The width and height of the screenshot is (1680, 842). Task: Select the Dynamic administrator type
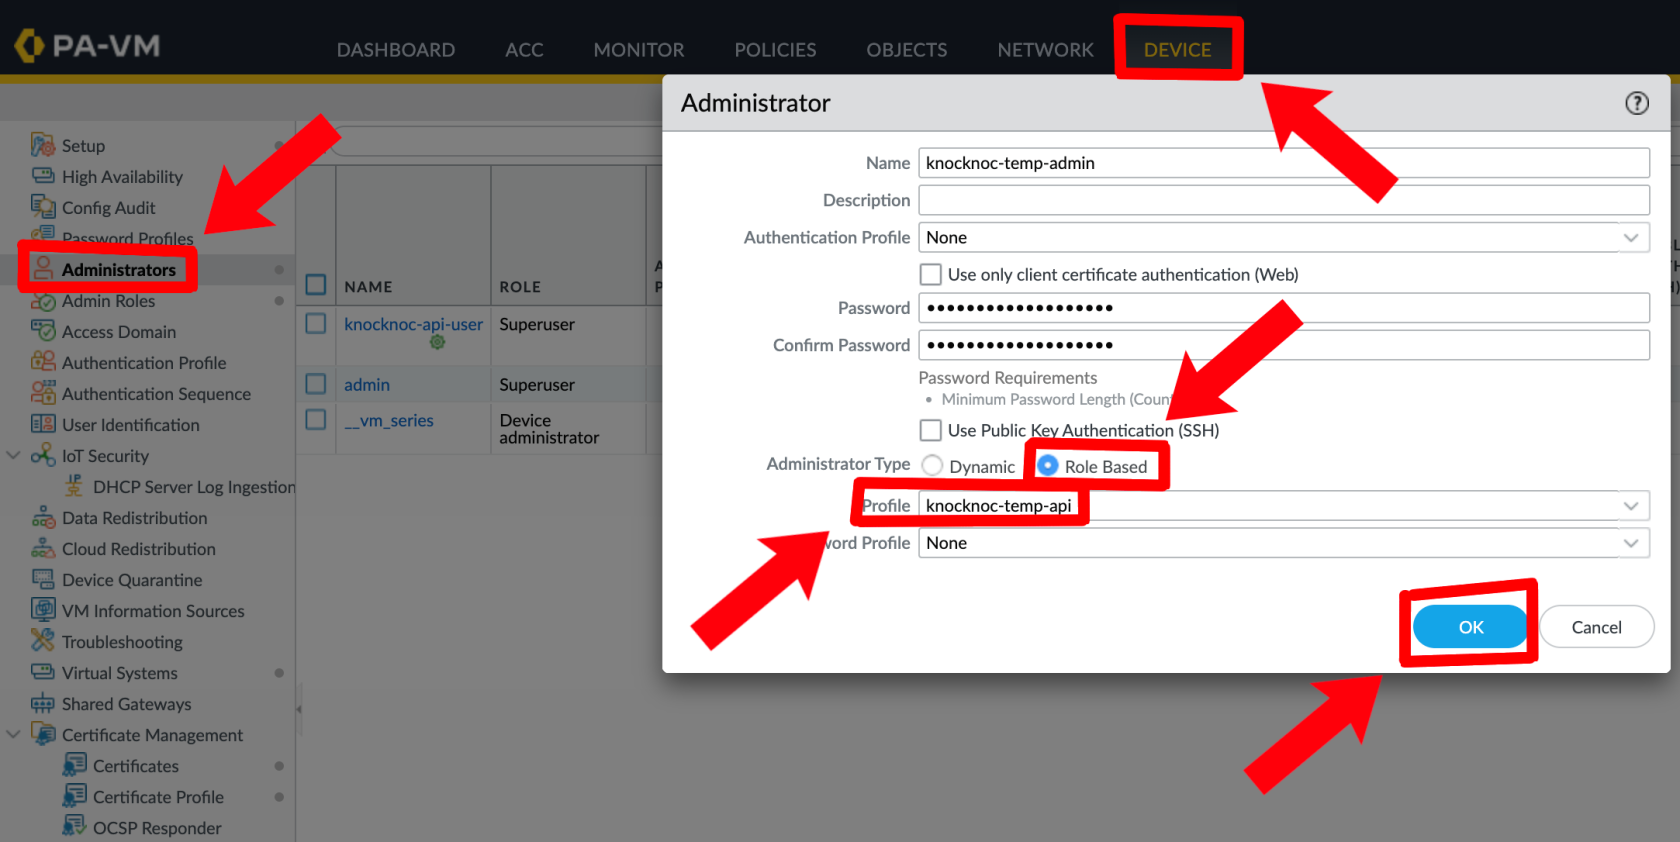[x=932, y=466]
